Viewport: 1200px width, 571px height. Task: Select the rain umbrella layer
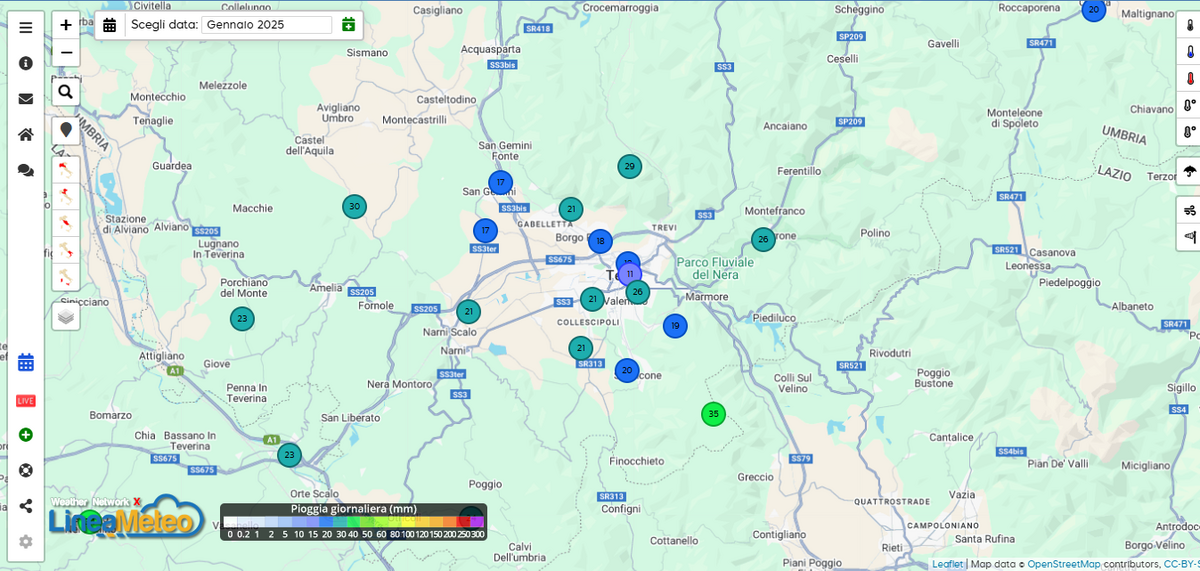(1189, 171)
